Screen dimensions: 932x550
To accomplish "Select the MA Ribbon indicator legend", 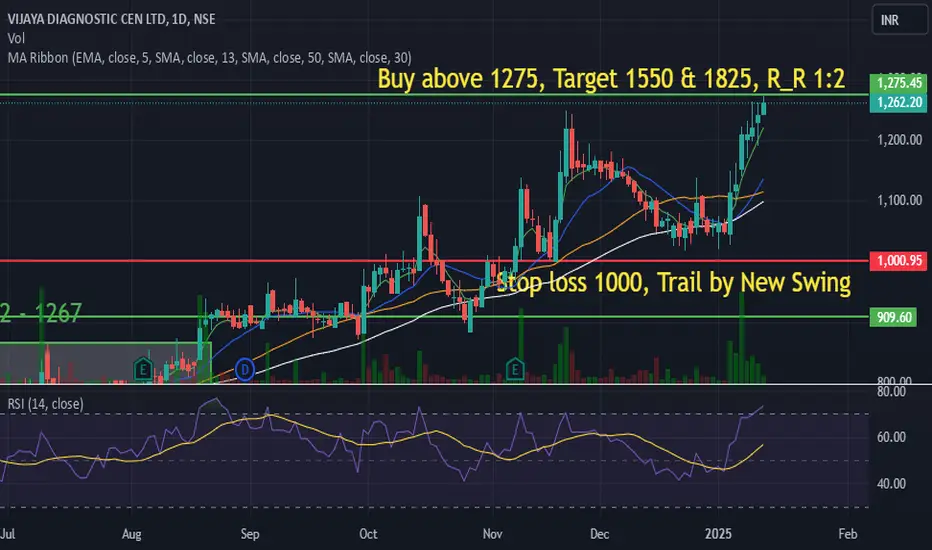I will (x=209, y=58).
